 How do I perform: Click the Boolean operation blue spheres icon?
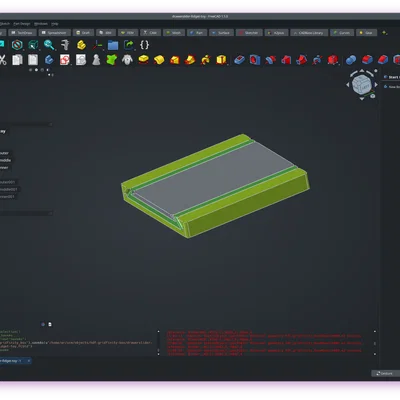pyautogui.click(x=351, y=60)
